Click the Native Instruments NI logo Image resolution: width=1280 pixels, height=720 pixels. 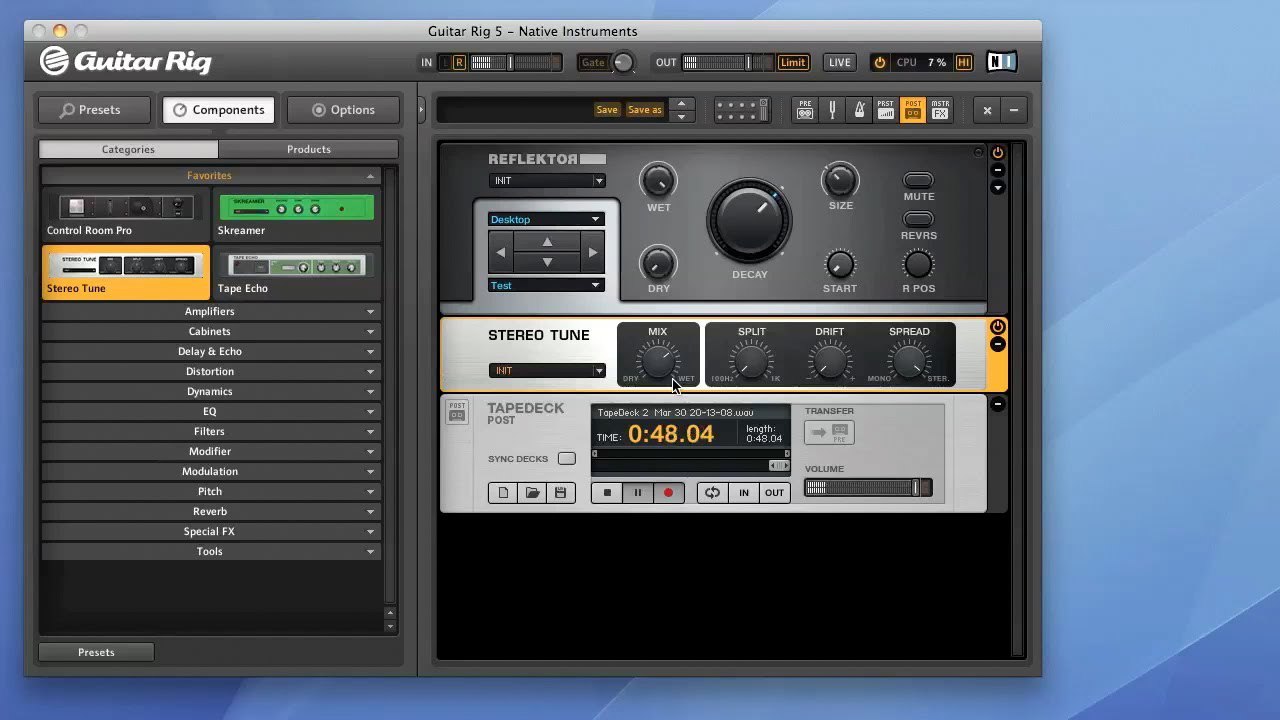tap(1001, 62)
